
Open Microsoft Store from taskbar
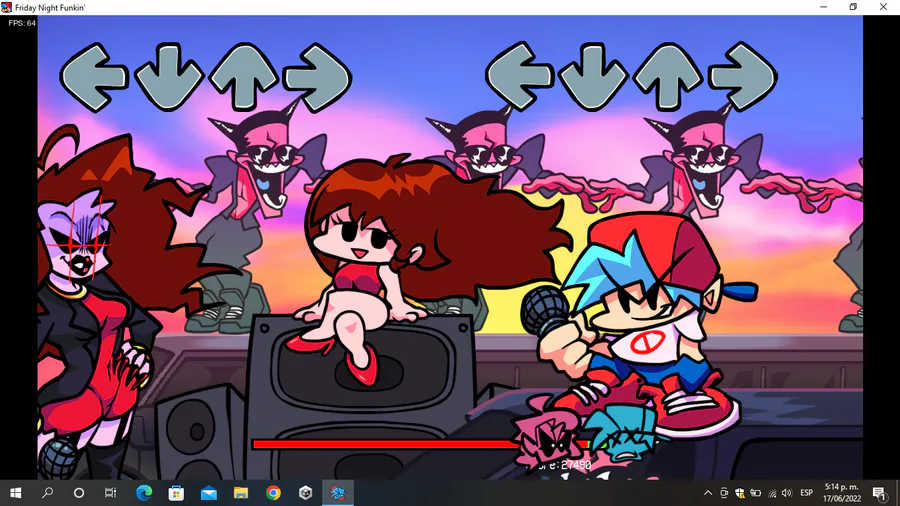(x=176, y=493)
